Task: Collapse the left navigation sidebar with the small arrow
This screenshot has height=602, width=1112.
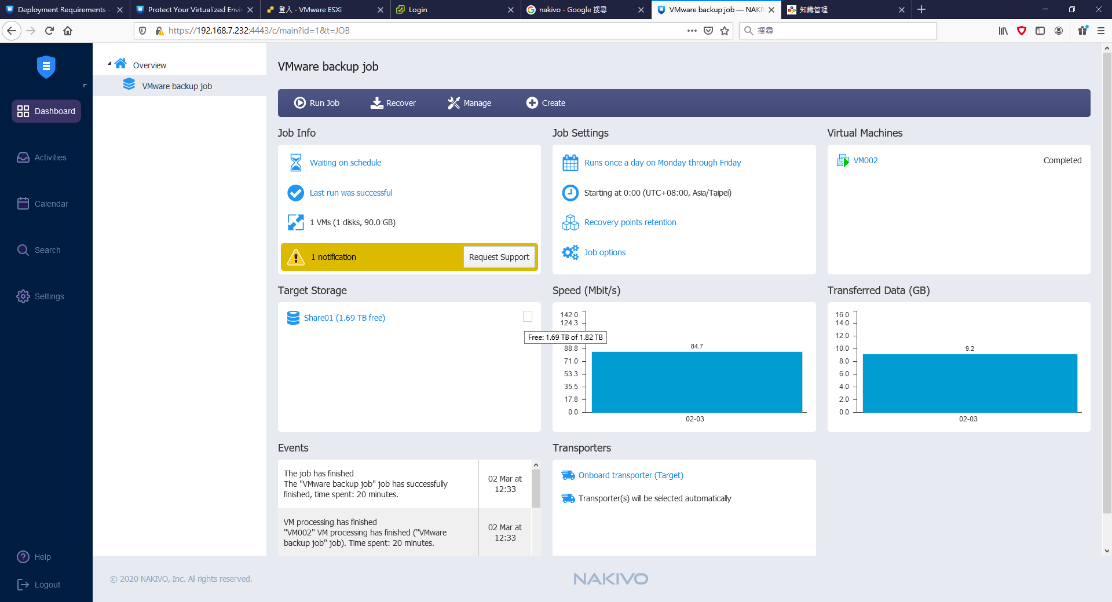Action: tap(84, 86)
